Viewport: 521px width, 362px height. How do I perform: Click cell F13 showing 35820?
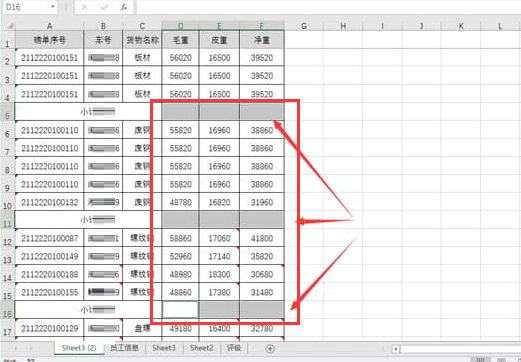pyautogui.click(x=262, y=256)
